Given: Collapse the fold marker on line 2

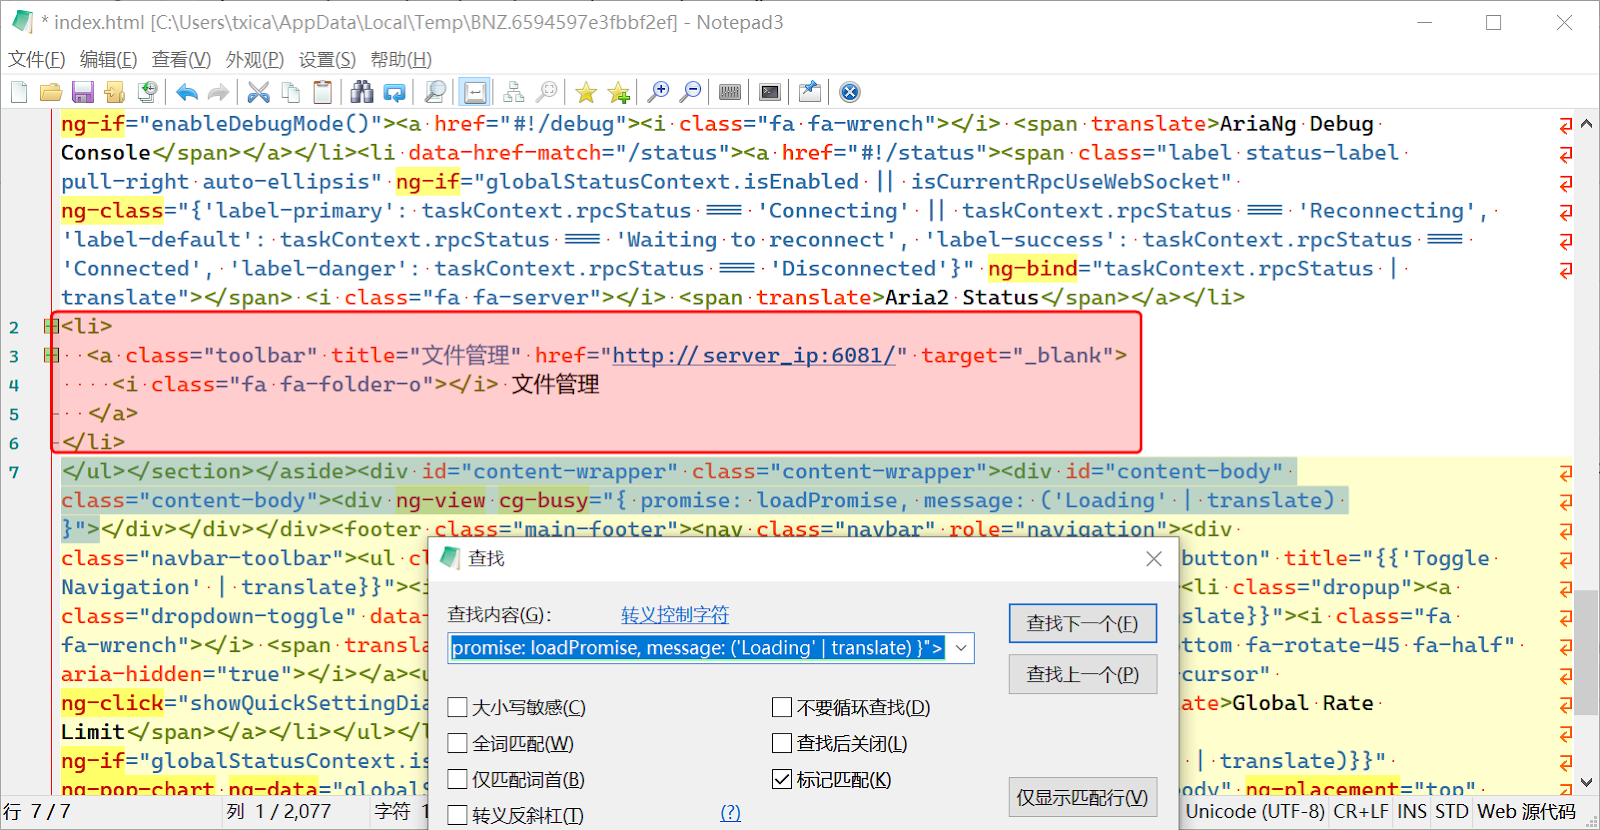Looking at the screenshot, I should [50, 326].
